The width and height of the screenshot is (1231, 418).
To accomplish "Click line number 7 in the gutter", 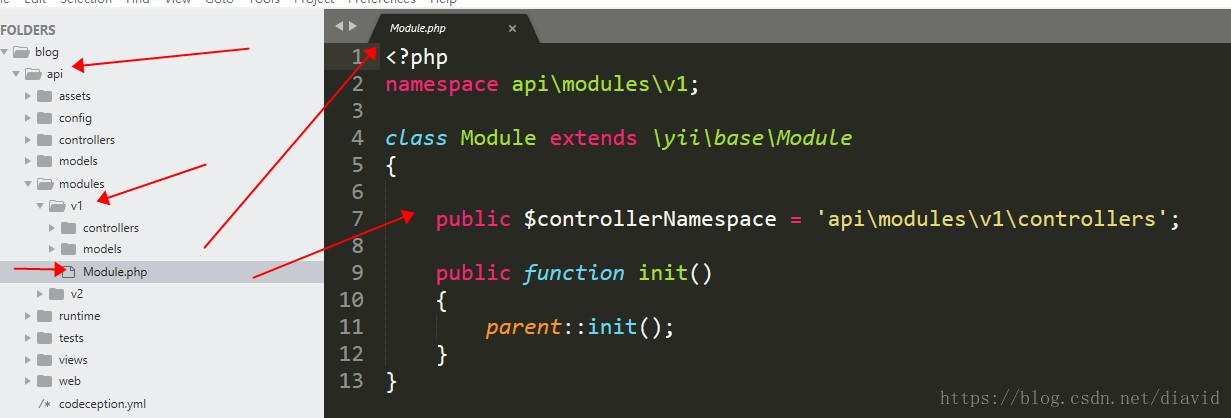I will point(358,218).
